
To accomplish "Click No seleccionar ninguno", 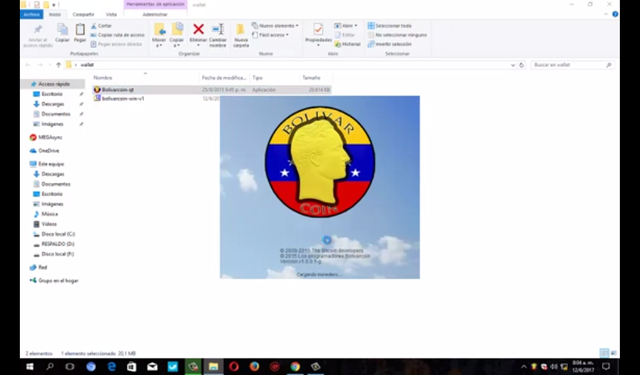I will (x=397, y=35).
